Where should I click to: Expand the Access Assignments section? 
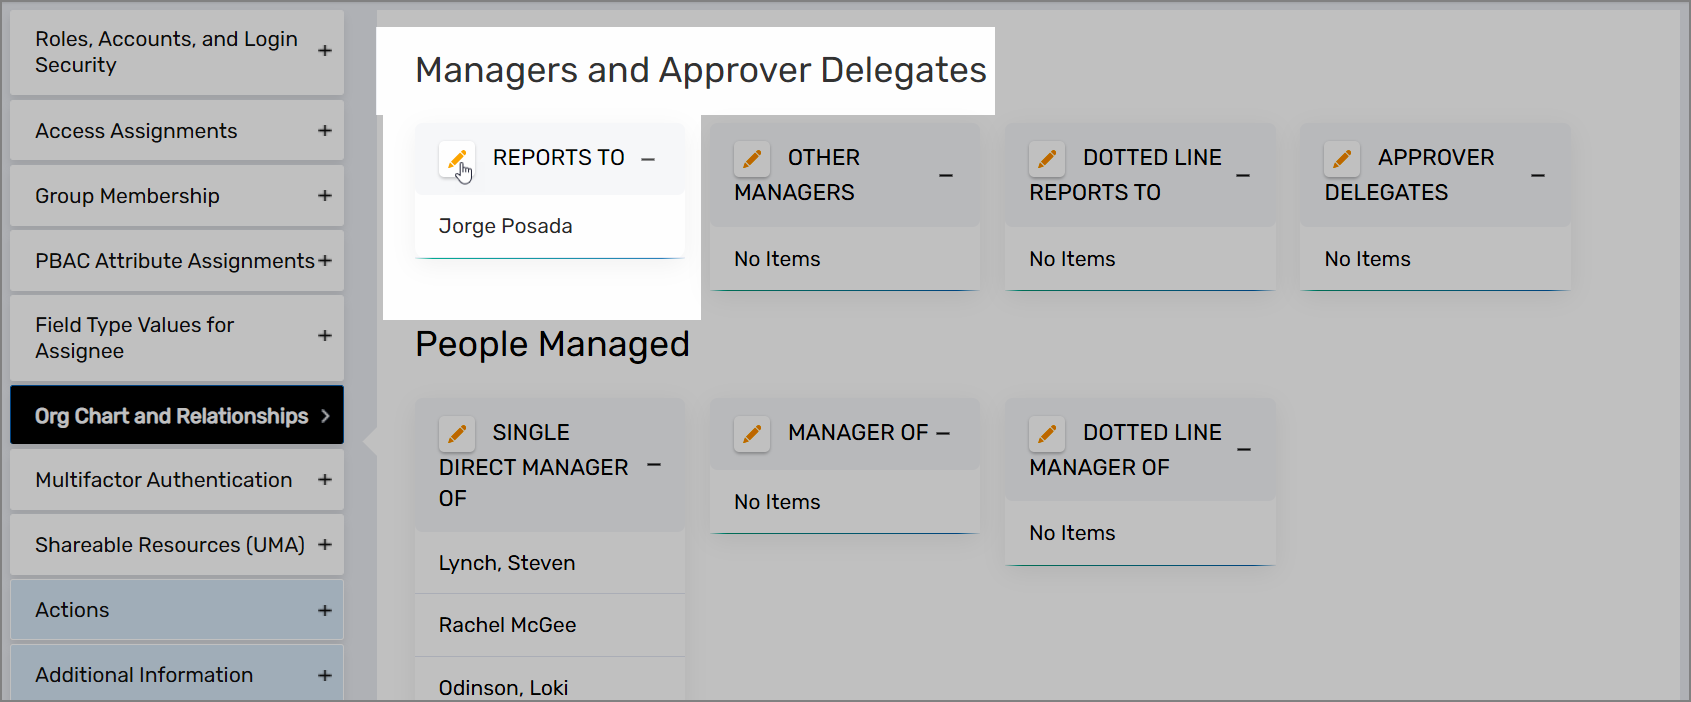[324, 131]
